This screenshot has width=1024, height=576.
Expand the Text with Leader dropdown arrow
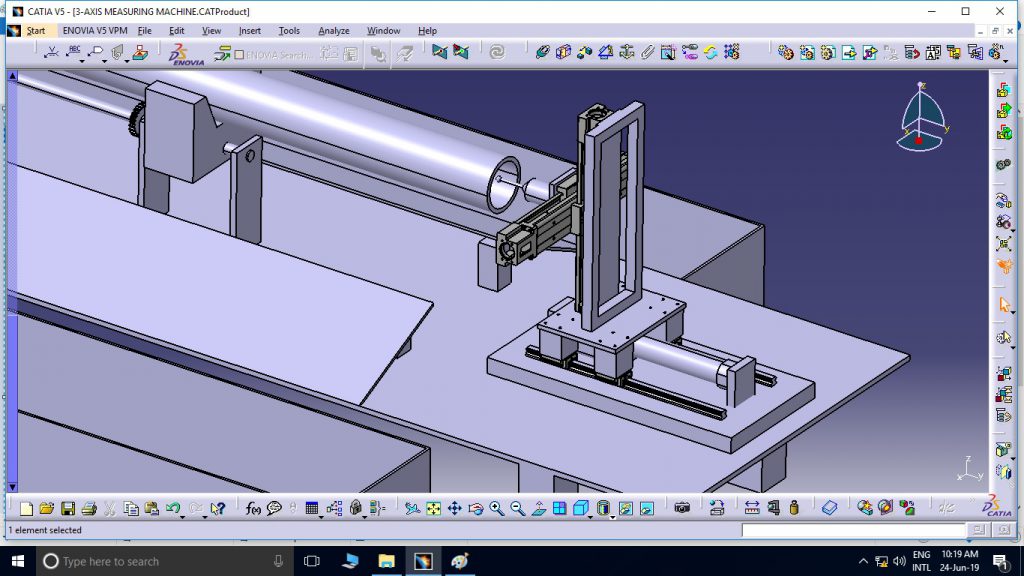82,61
